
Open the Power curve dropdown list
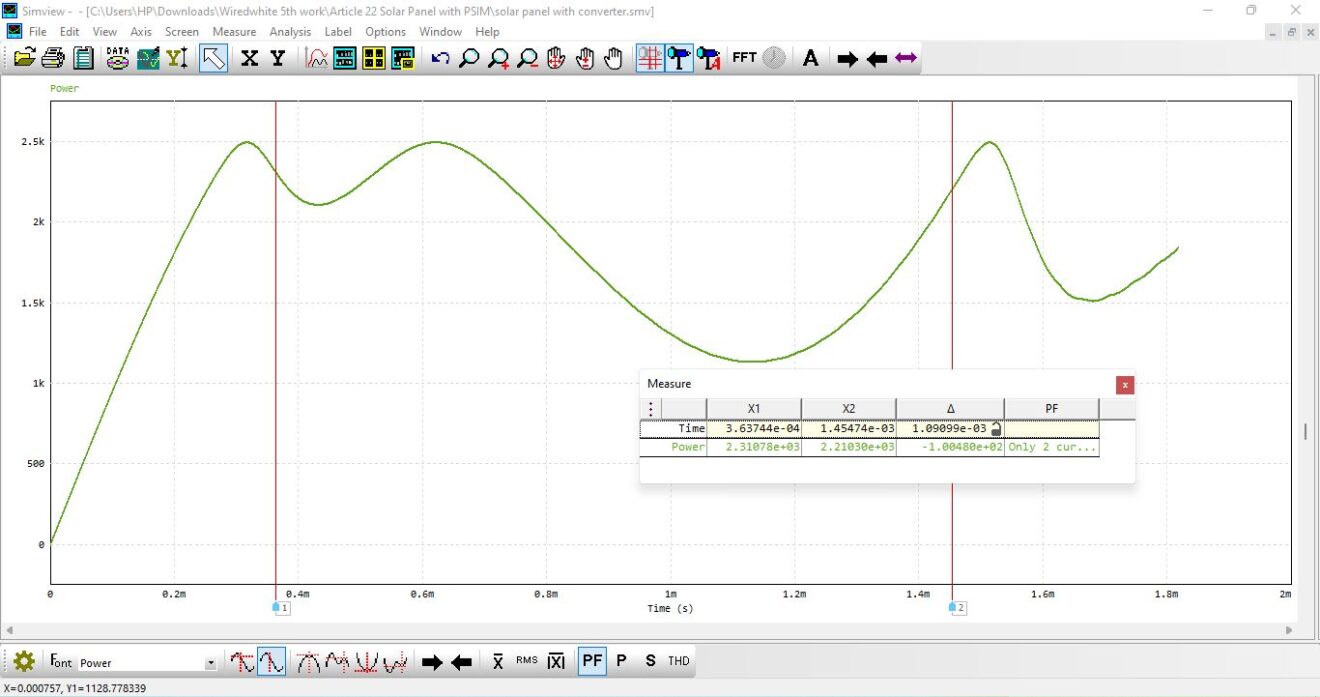point(210,662)
